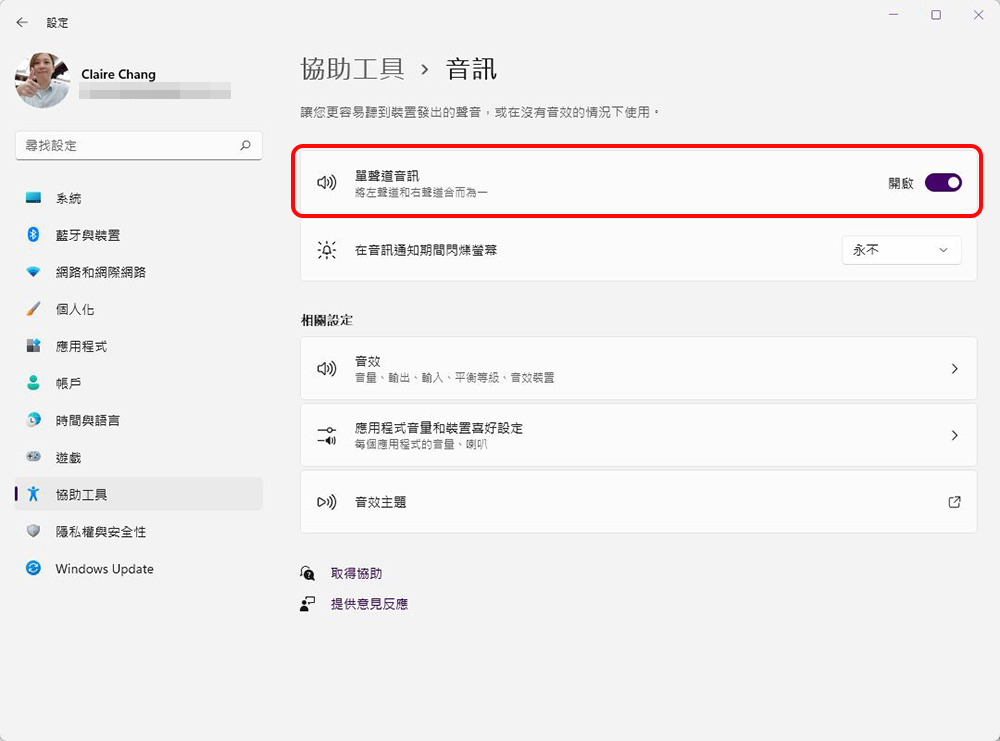This screenshot has height=741, width=1000.
Task: Go to 時間與語言 settings
Action: point(88,420)
